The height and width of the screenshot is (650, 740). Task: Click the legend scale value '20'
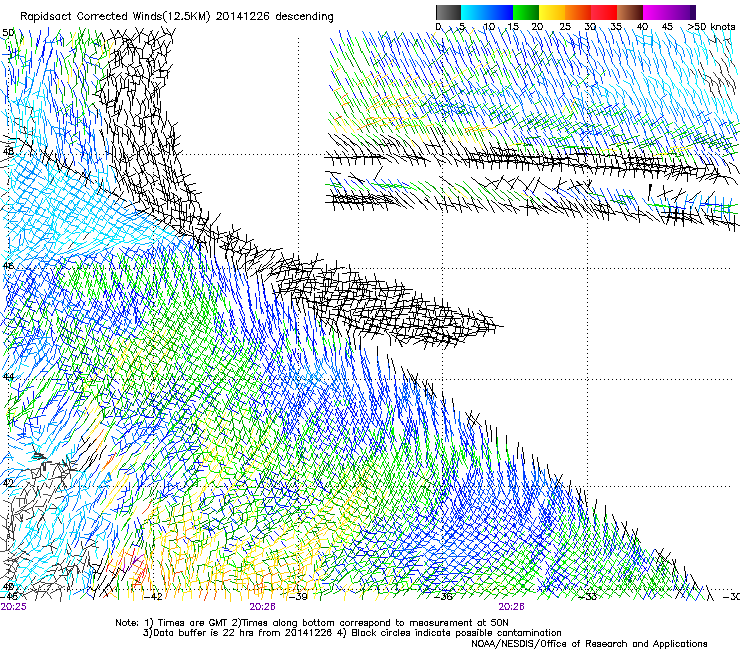pyautogui.click(x=537, y=26)
